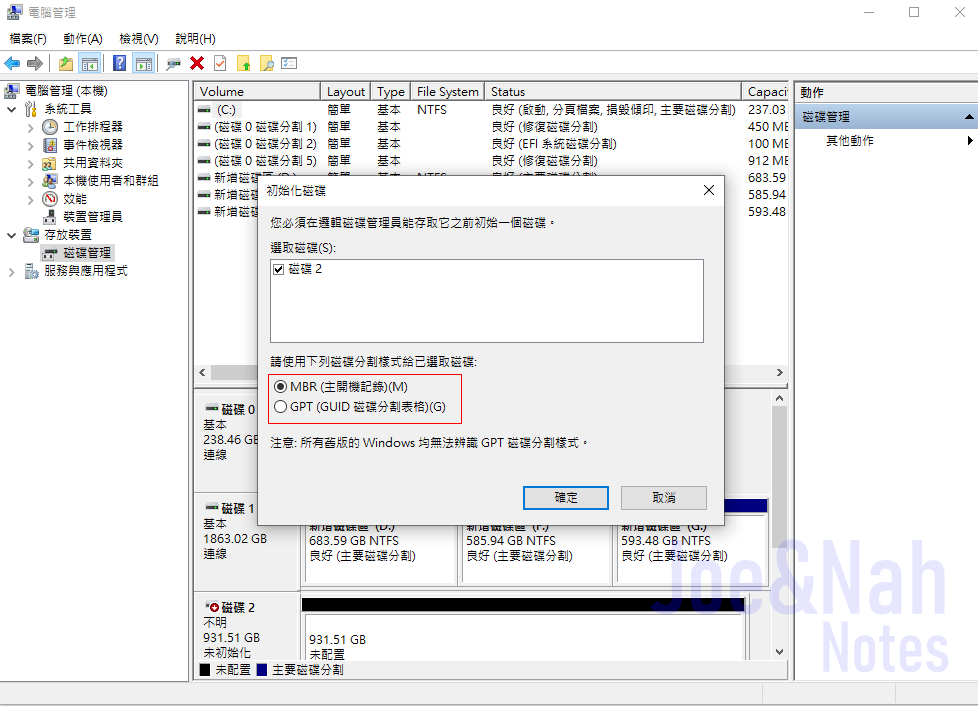This screenshot has width=978, height=706.
Task: Select the 工作排程器 clock icon
Action: pos(49,127)
